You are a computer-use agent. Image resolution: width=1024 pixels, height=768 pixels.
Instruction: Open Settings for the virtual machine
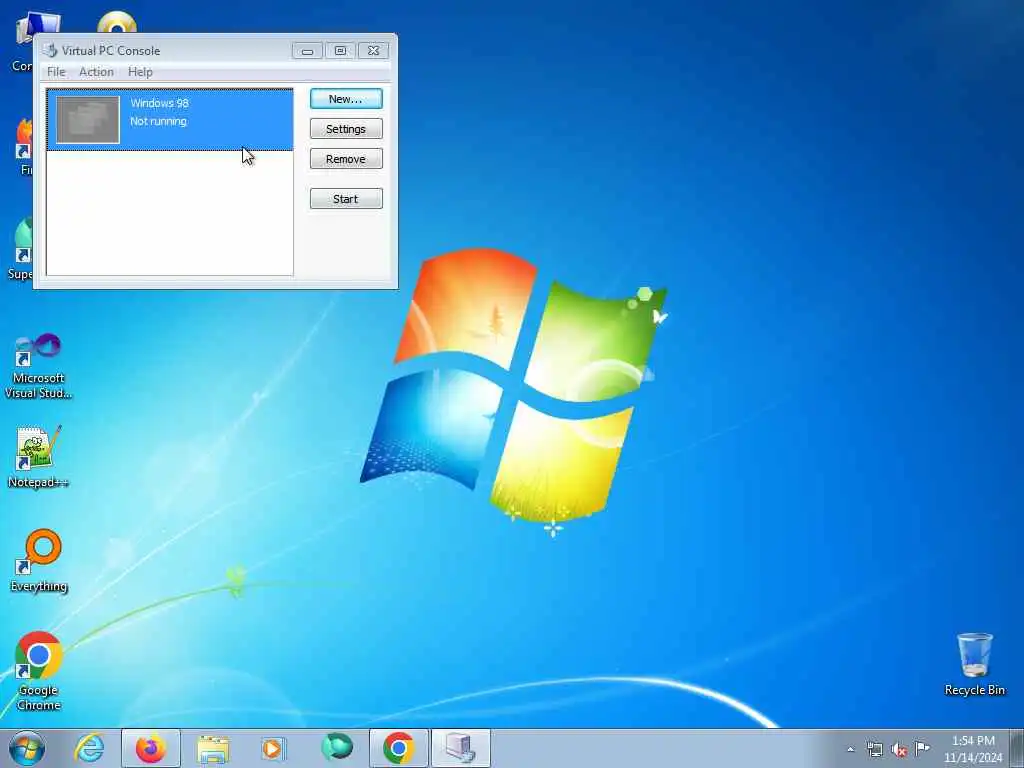pos(346,129)
